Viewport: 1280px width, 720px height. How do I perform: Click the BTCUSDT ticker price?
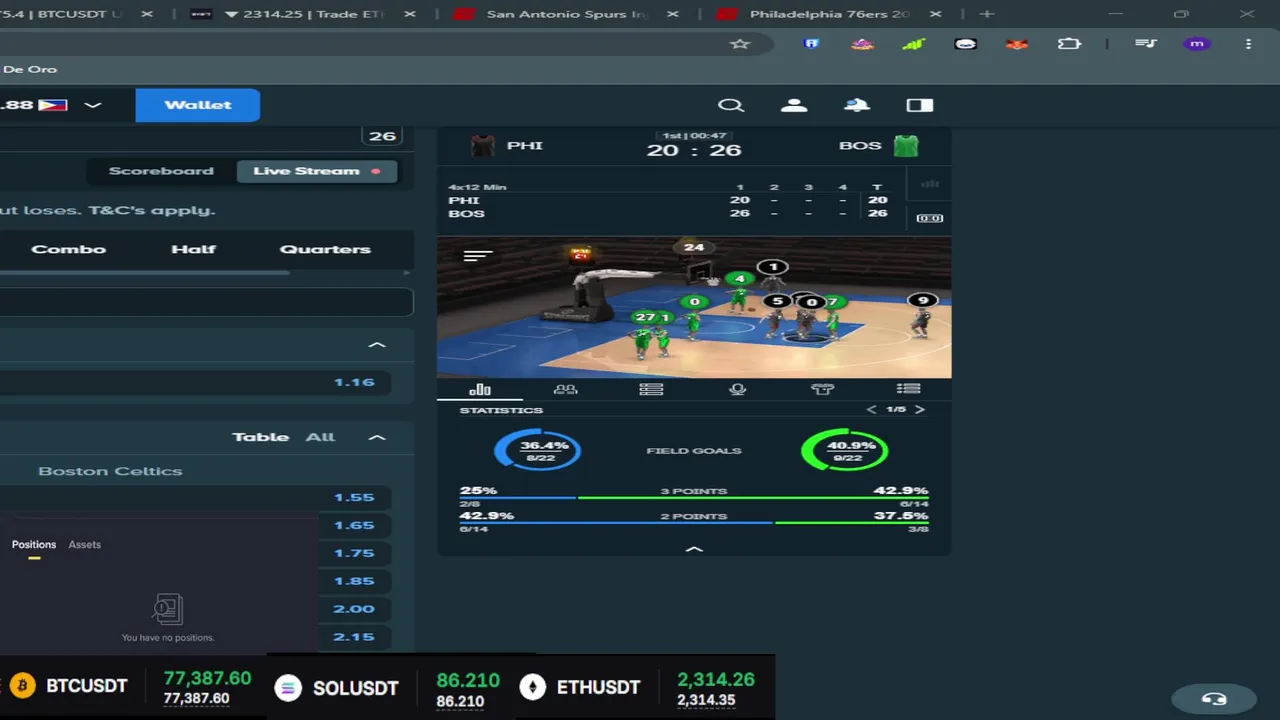coord(207,679)
